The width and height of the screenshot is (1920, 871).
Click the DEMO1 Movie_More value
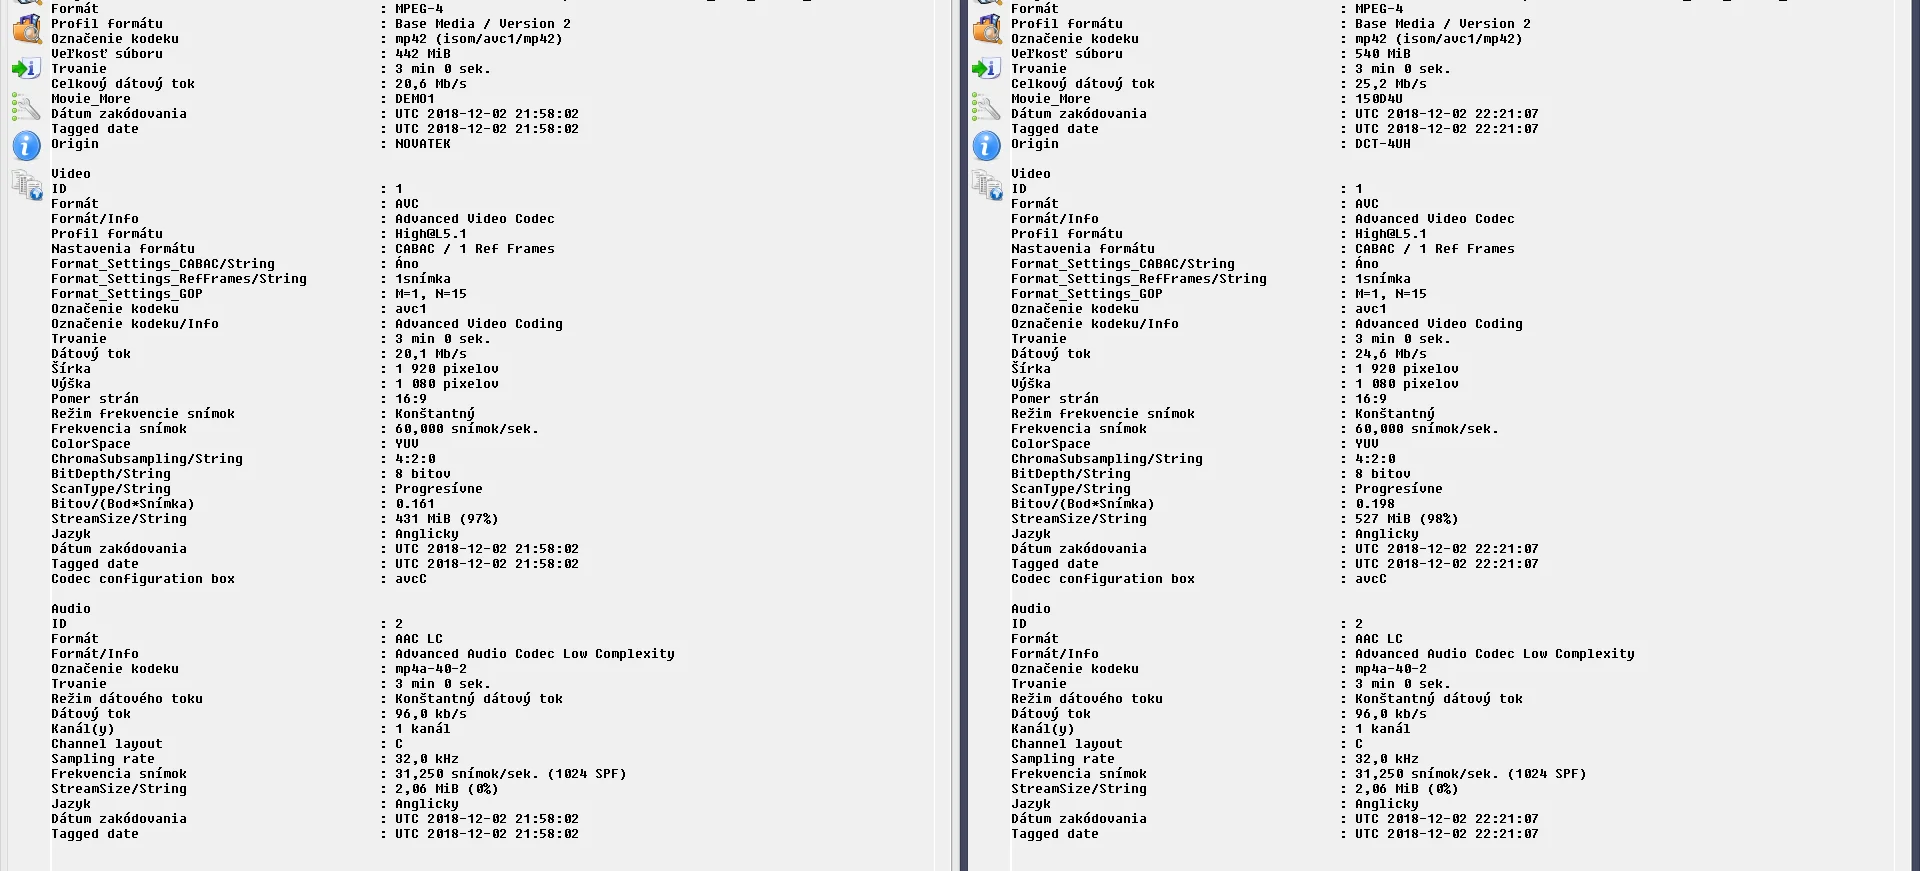[x=414, y=99]
